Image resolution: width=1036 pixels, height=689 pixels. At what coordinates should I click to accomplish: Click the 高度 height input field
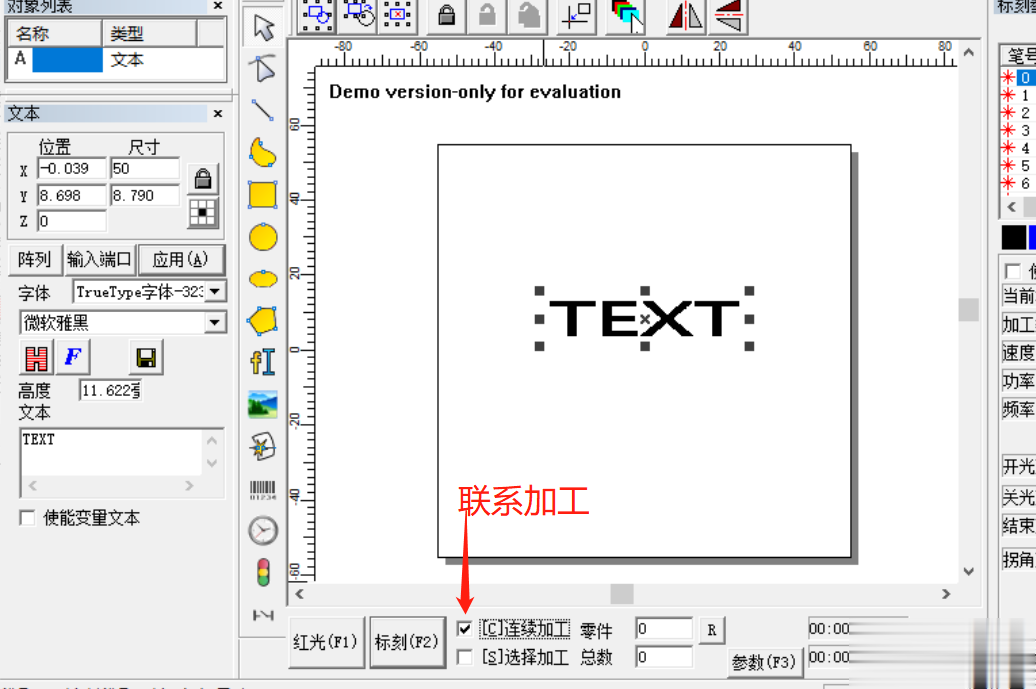click(x=110, y=390)
